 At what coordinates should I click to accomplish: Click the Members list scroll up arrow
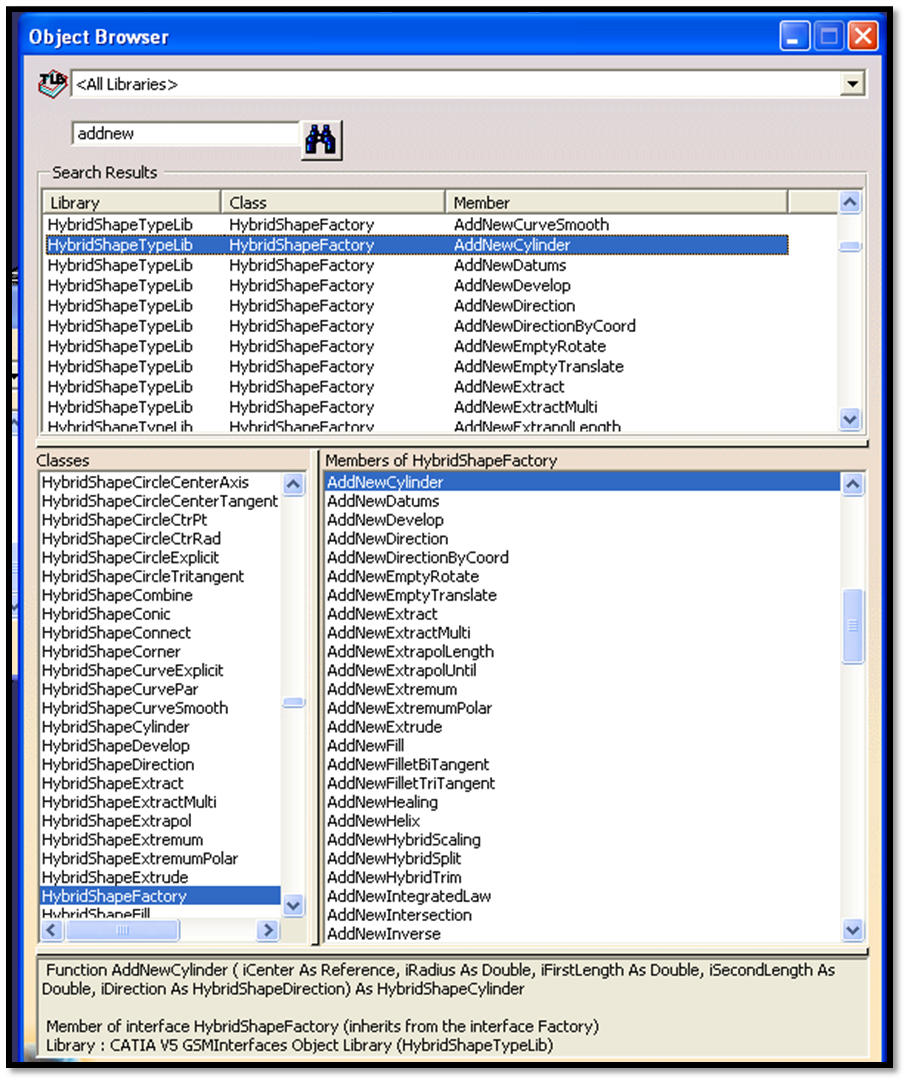[853, 484]
